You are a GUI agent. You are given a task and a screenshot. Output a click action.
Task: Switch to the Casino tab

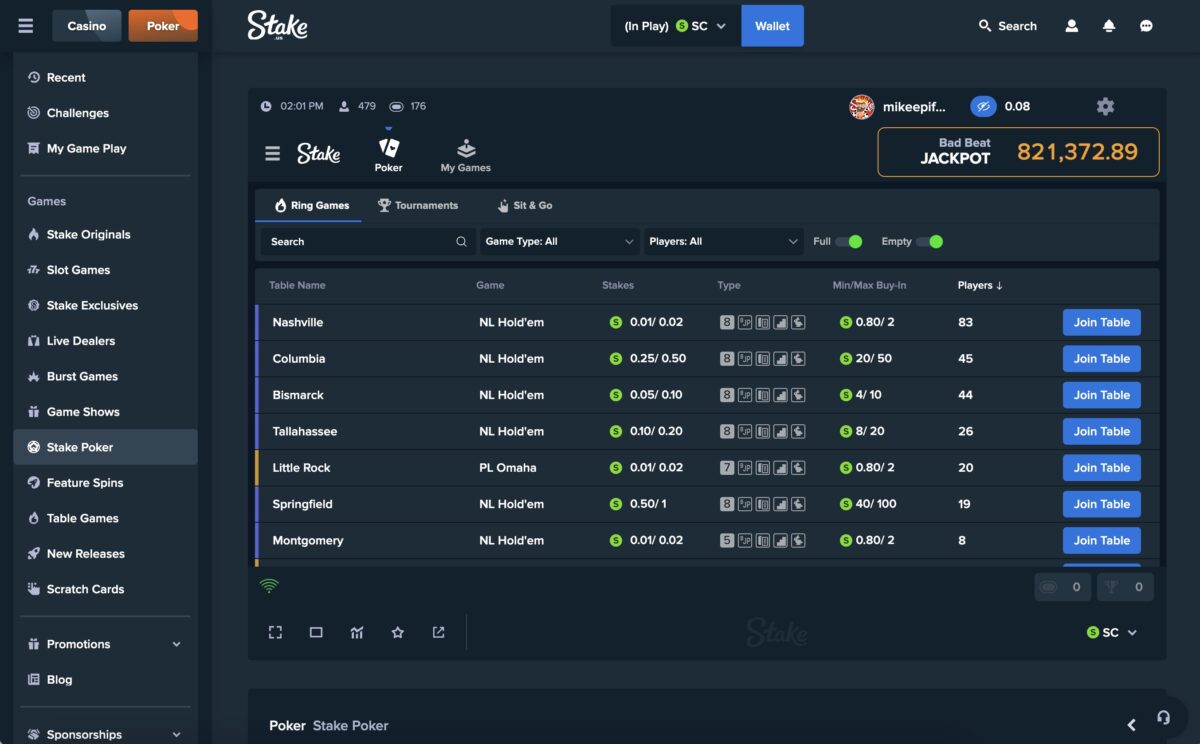coord(87,26)
